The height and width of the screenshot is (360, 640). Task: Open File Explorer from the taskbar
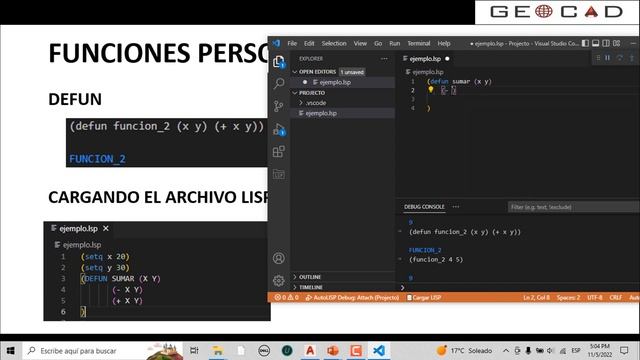(217, 351)
